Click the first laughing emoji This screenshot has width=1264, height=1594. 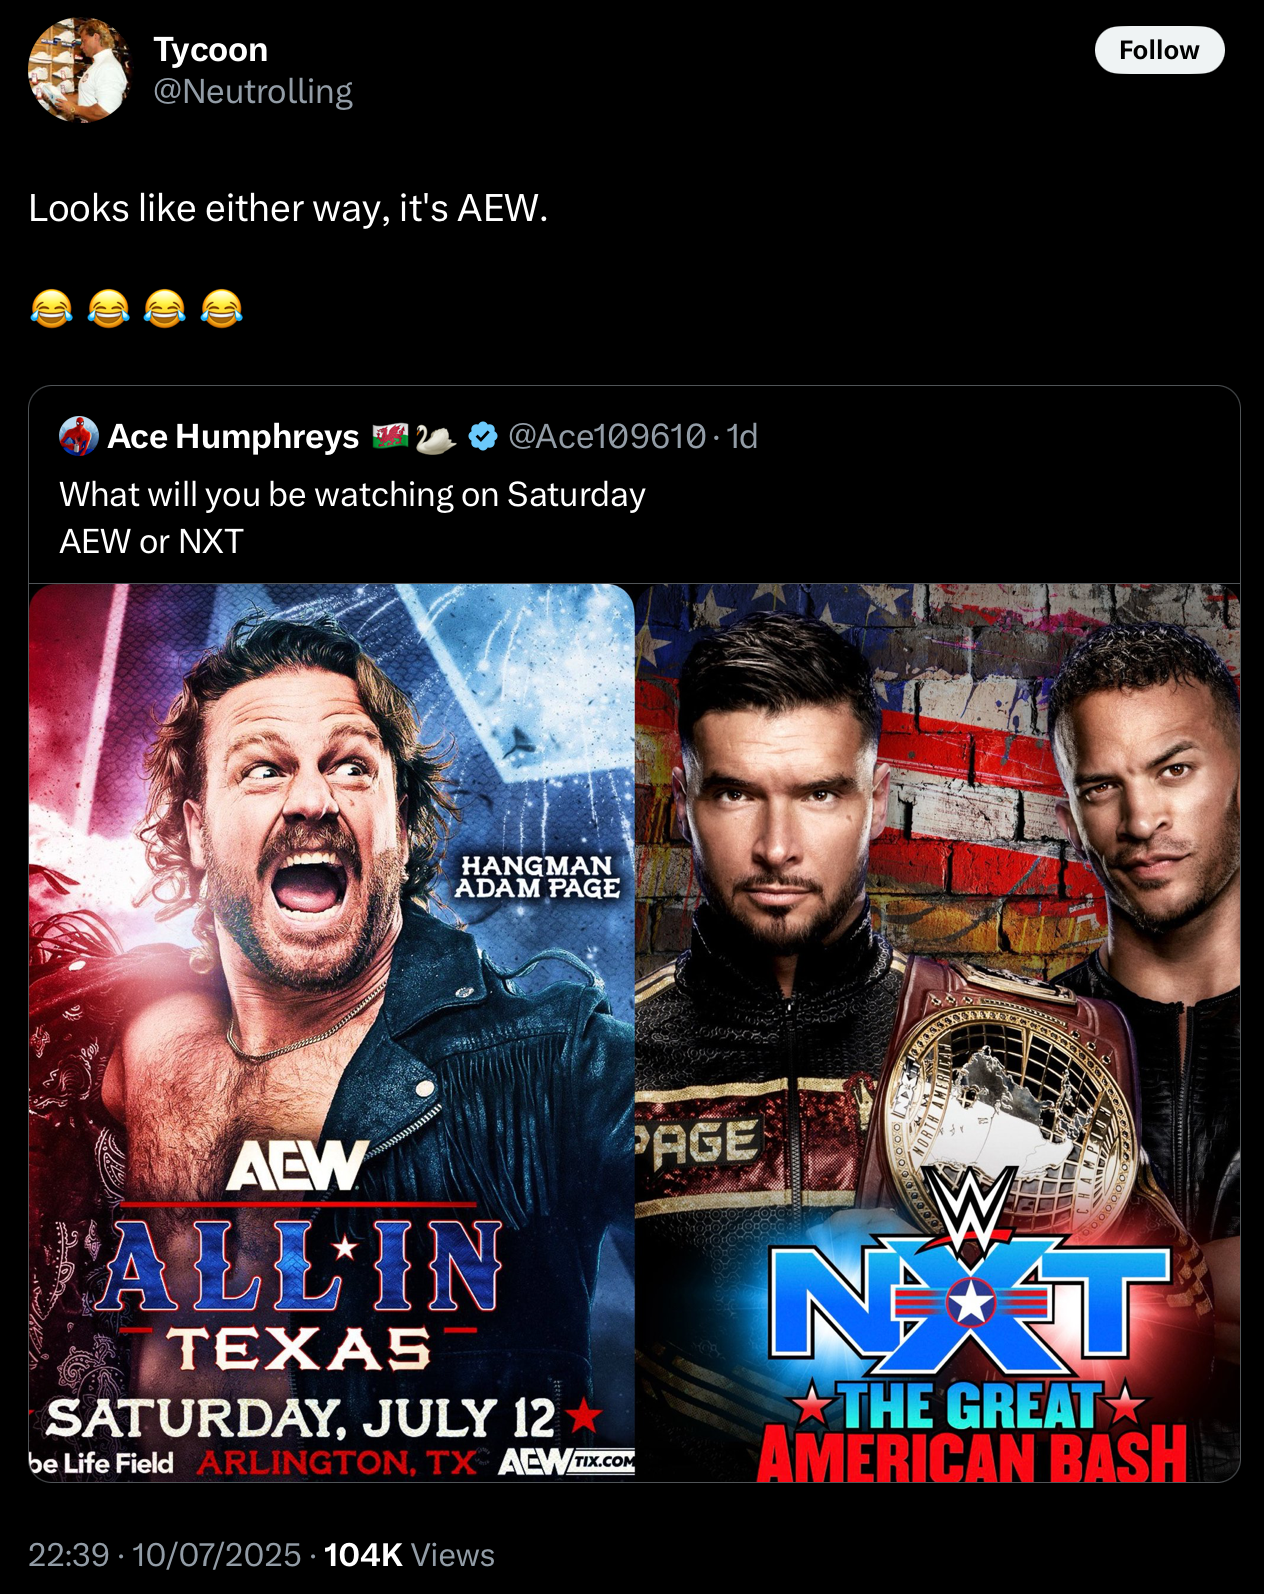point(51,308)
